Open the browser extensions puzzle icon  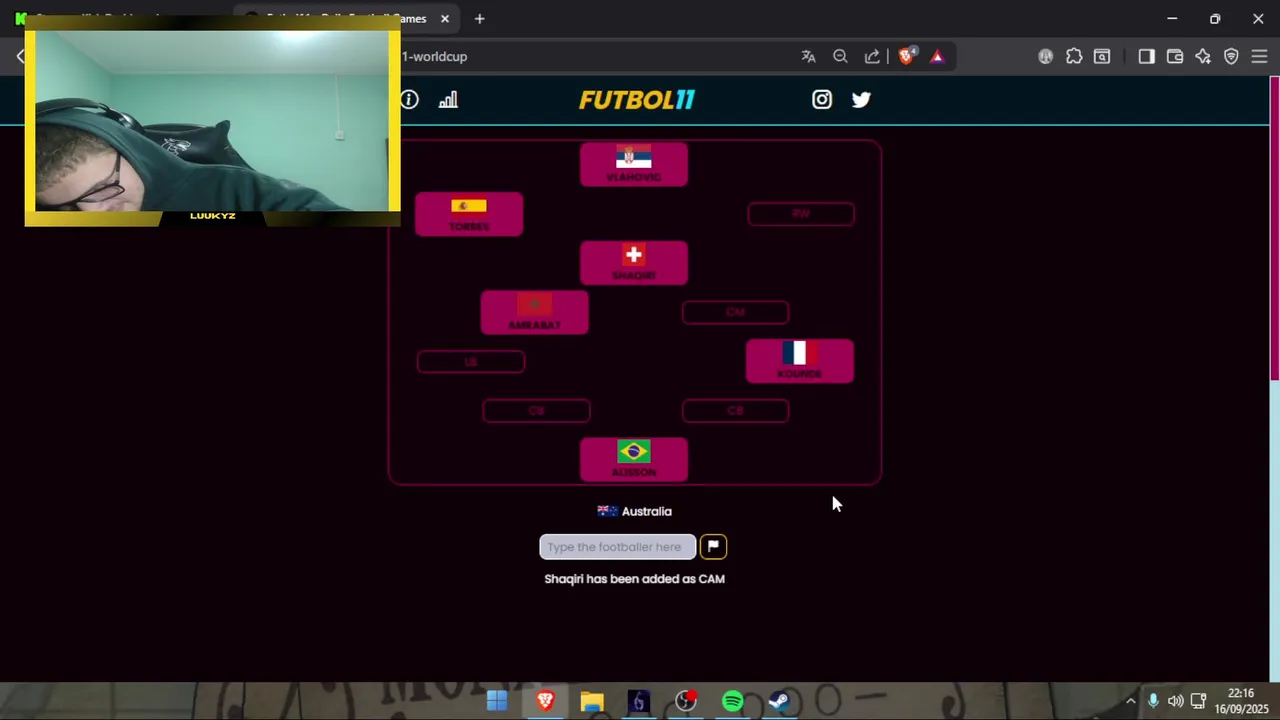coord(1074,56)
